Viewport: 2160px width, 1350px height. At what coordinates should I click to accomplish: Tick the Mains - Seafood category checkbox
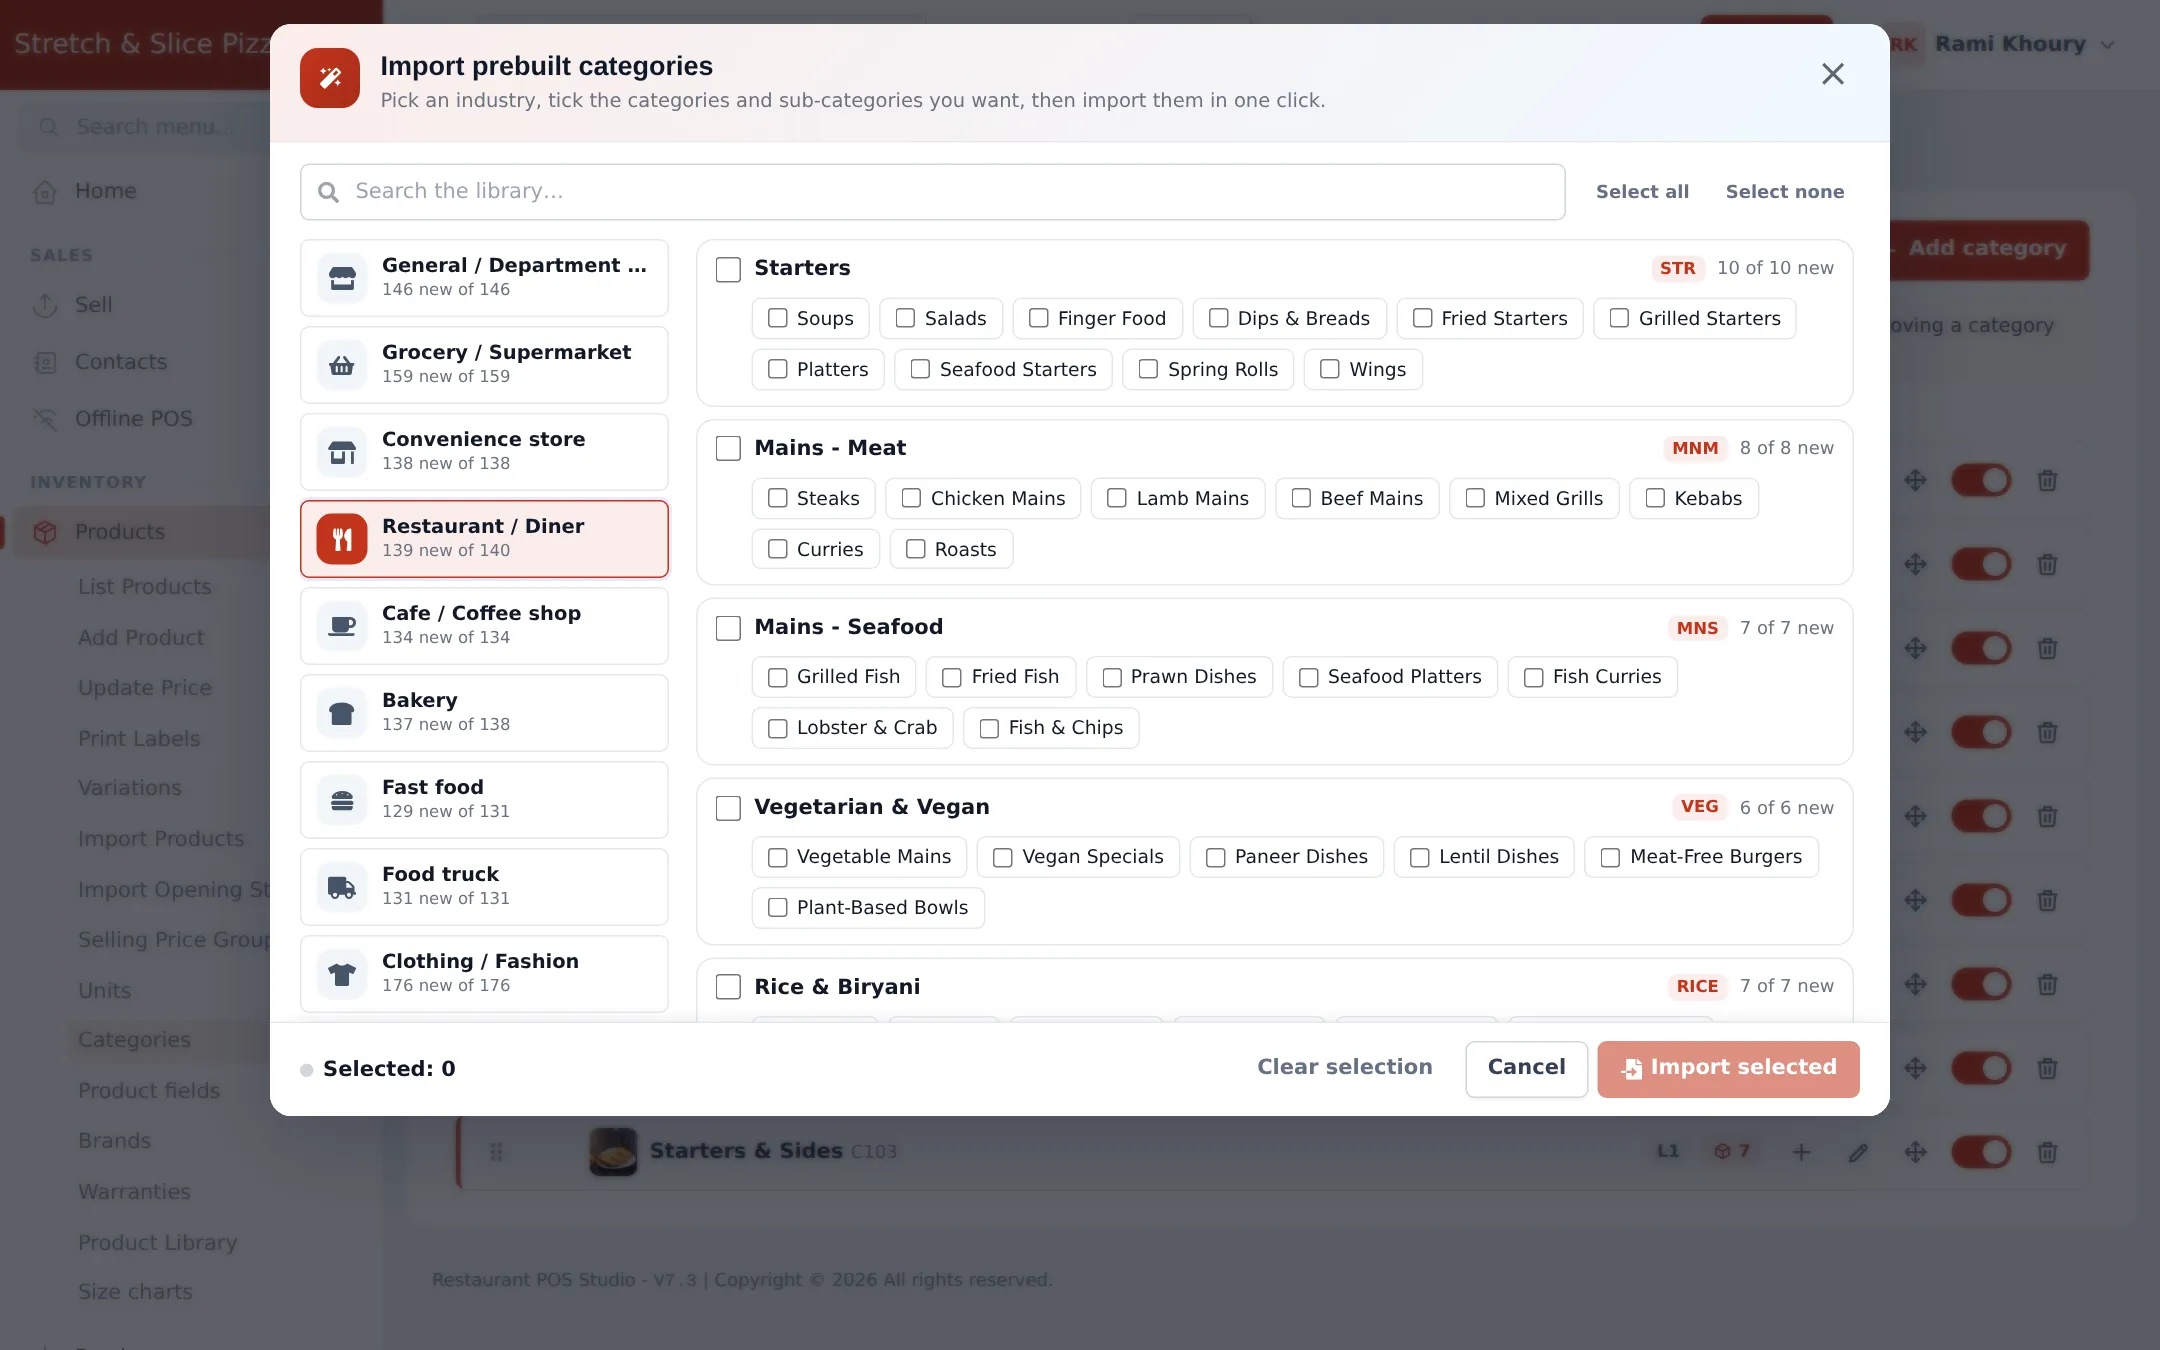click(728, 628)
